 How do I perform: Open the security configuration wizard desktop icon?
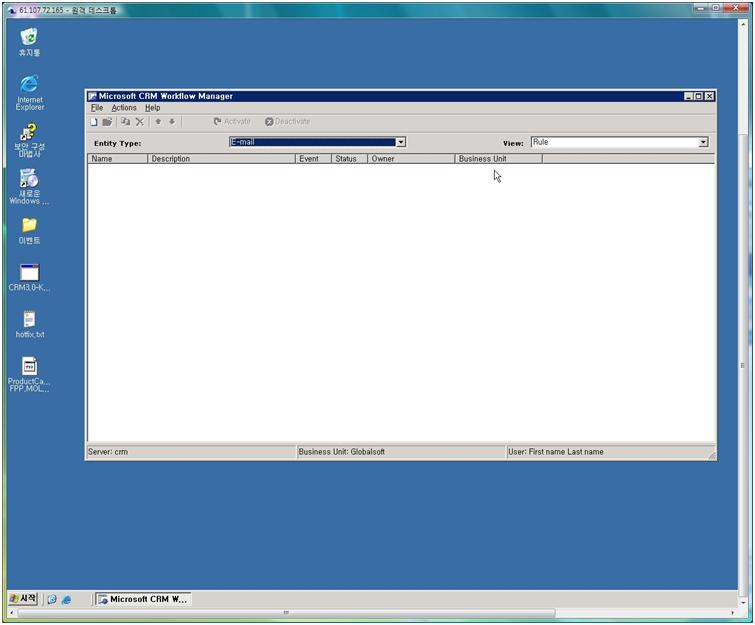coord(29,141)
